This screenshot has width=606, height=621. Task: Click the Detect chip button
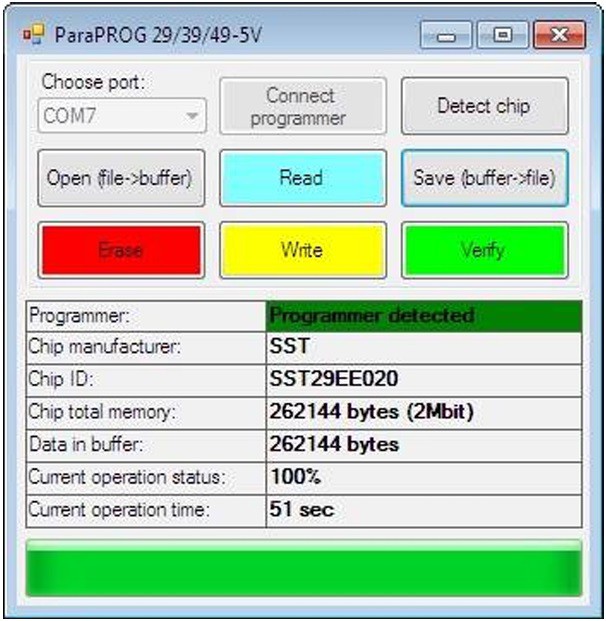coord(484,106)
